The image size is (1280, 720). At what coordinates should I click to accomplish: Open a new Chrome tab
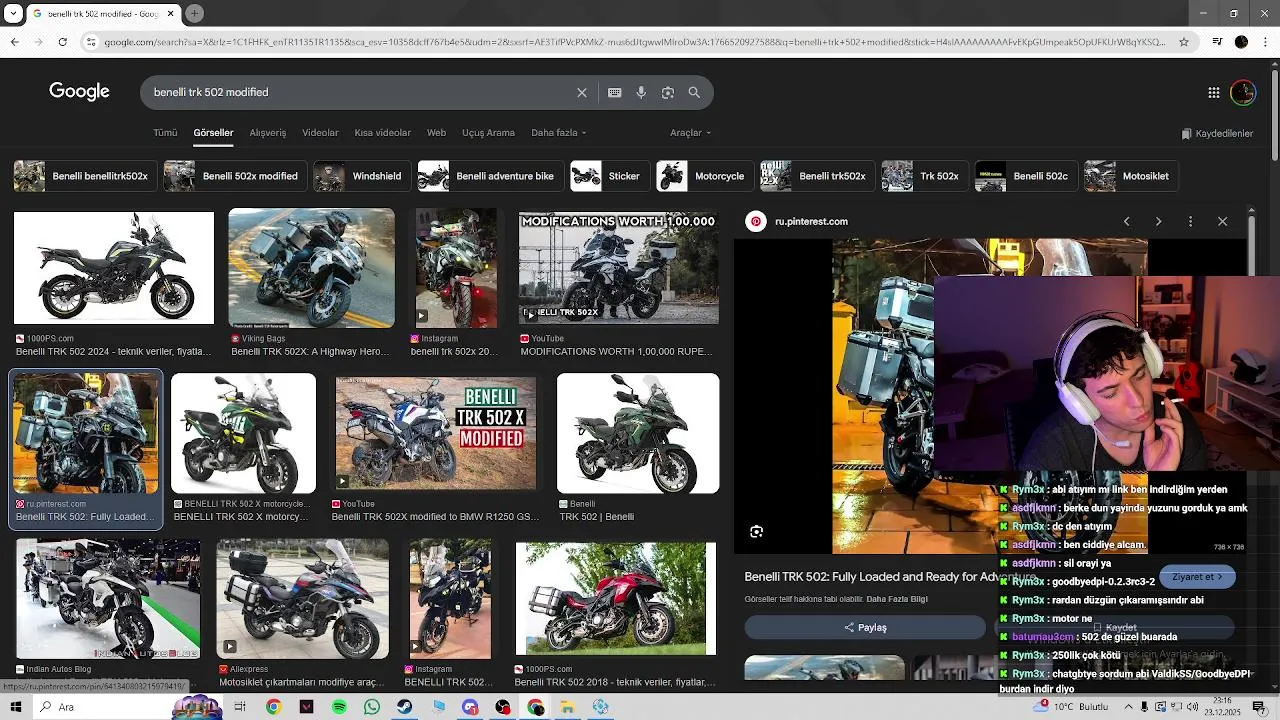194,13
